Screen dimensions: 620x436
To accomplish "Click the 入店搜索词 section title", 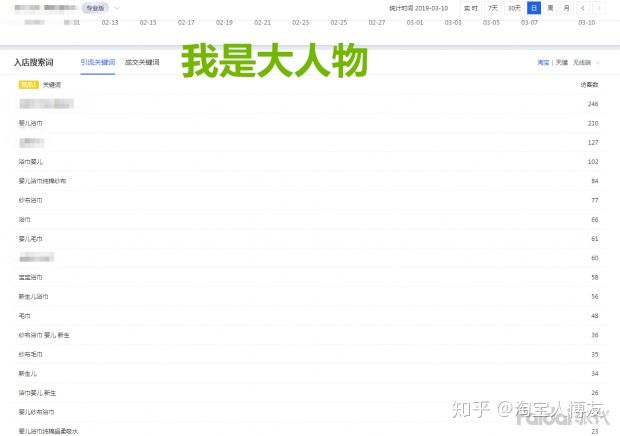I will point(34,62).
